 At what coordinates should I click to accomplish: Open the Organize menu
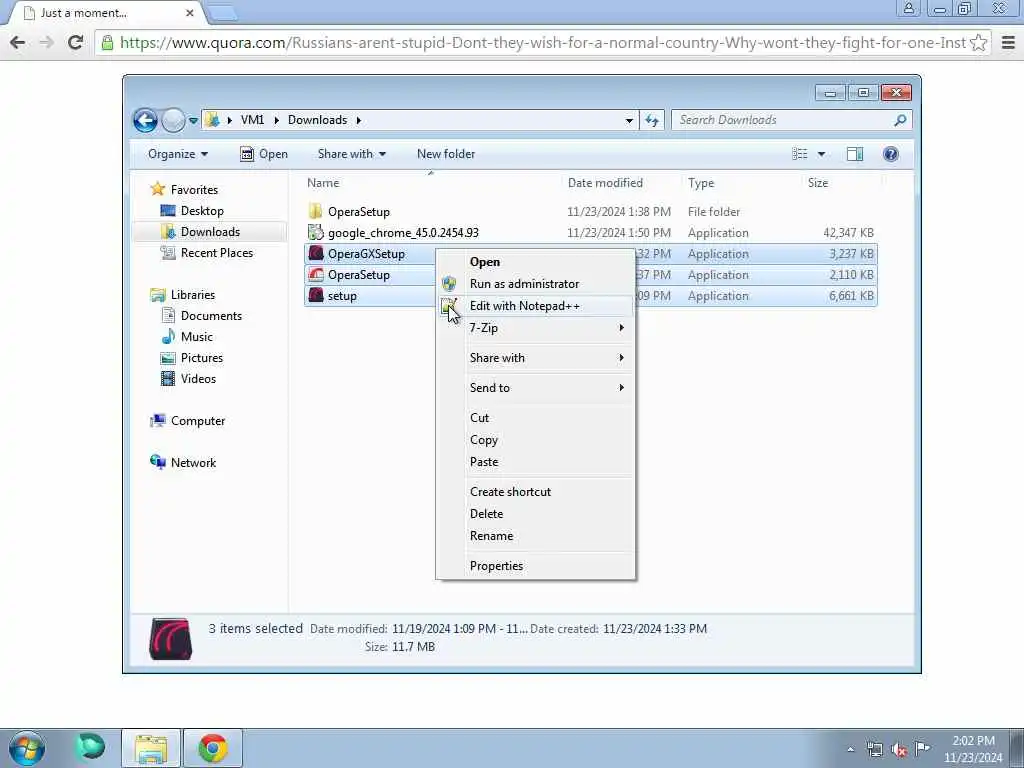[178, 154]
